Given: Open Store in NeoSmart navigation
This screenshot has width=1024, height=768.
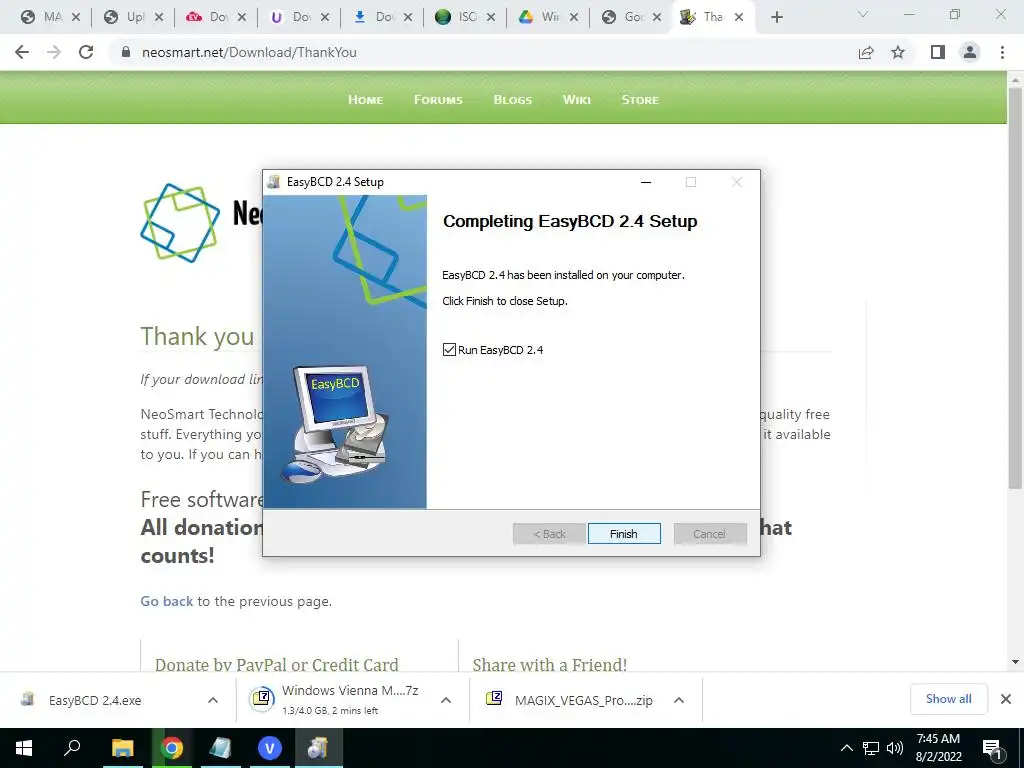Looking at the screenshot, I should [x=640, y=99].
